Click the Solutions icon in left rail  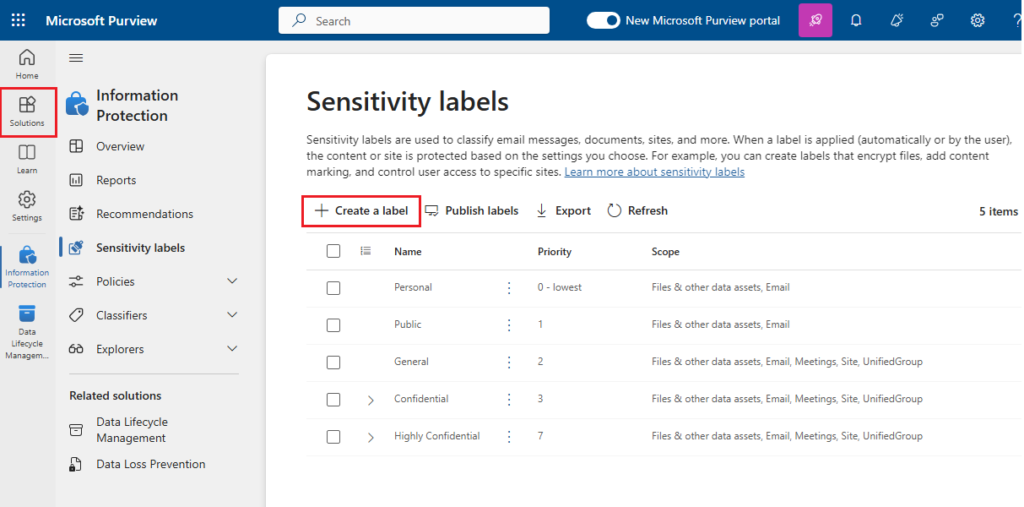[27, 111]
